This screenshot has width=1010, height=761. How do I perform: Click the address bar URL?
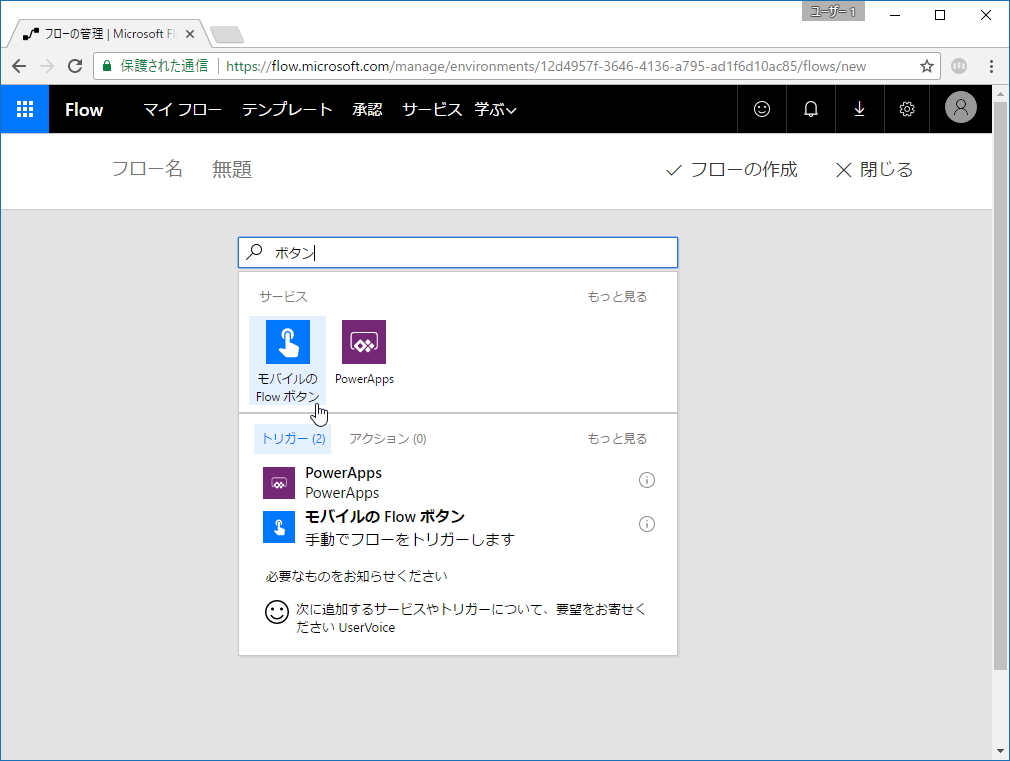coord(546,66)
